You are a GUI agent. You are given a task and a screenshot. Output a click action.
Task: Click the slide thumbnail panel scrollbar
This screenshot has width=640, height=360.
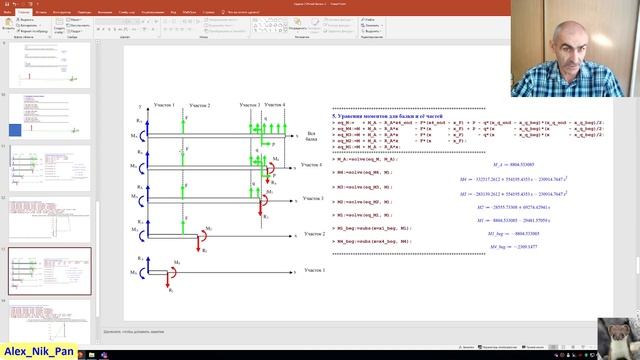click(x=98, y=259)
